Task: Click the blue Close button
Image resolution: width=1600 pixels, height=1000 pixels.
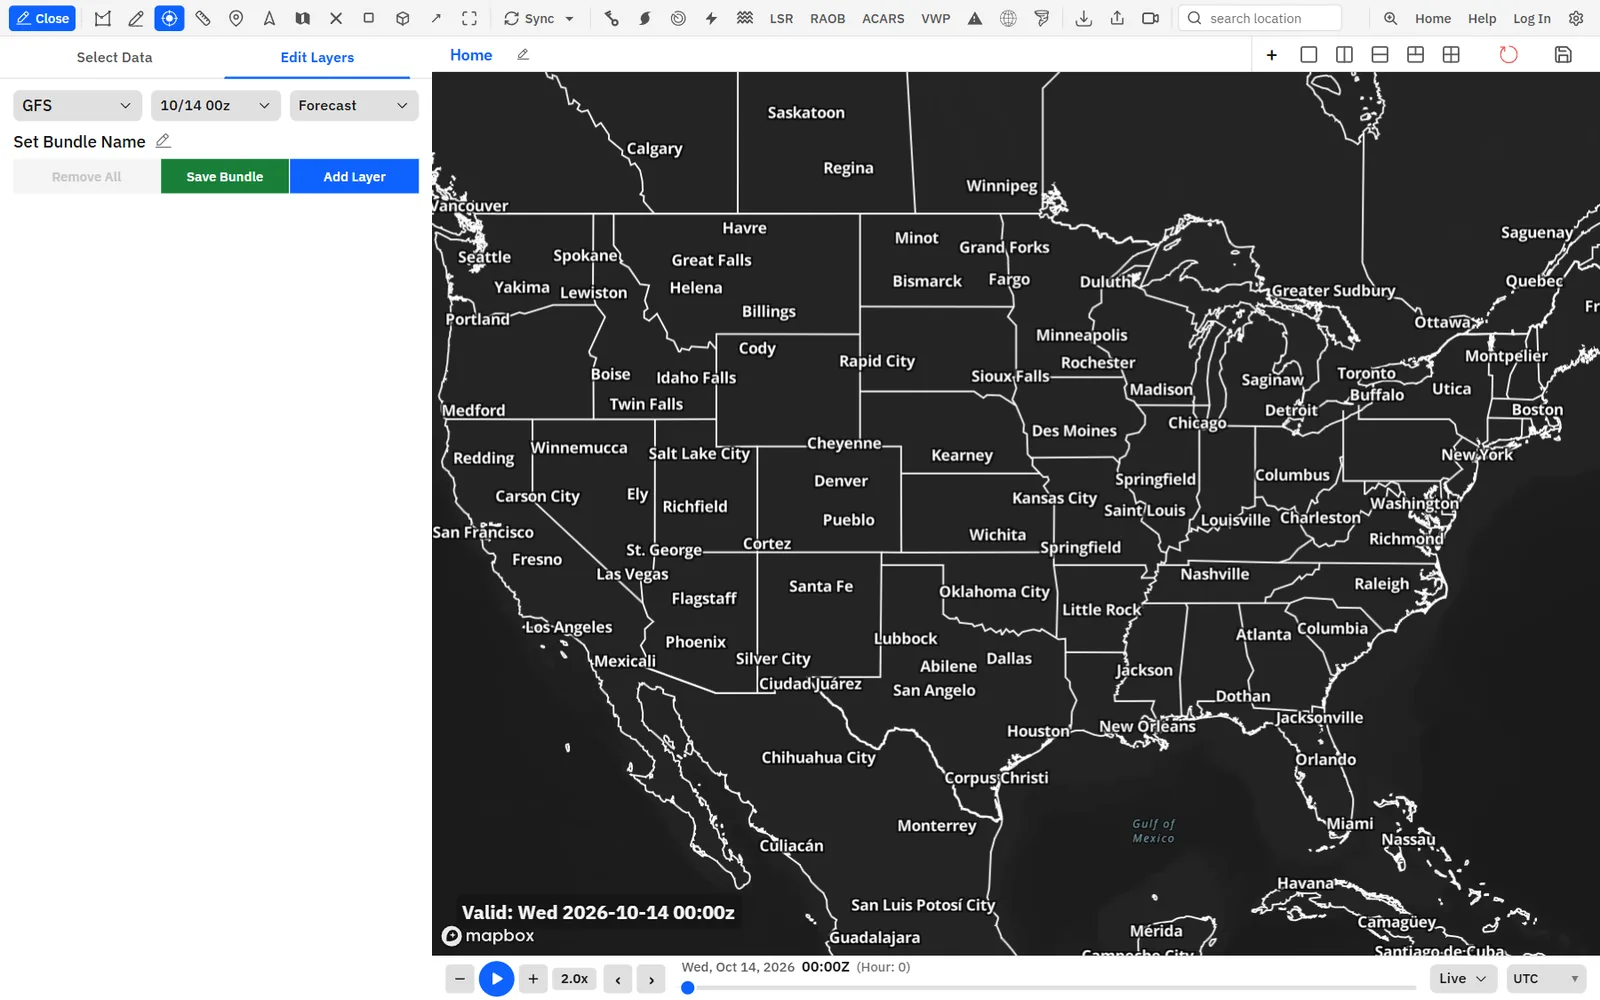Action: pyautogui.click(x=42, y=18)
